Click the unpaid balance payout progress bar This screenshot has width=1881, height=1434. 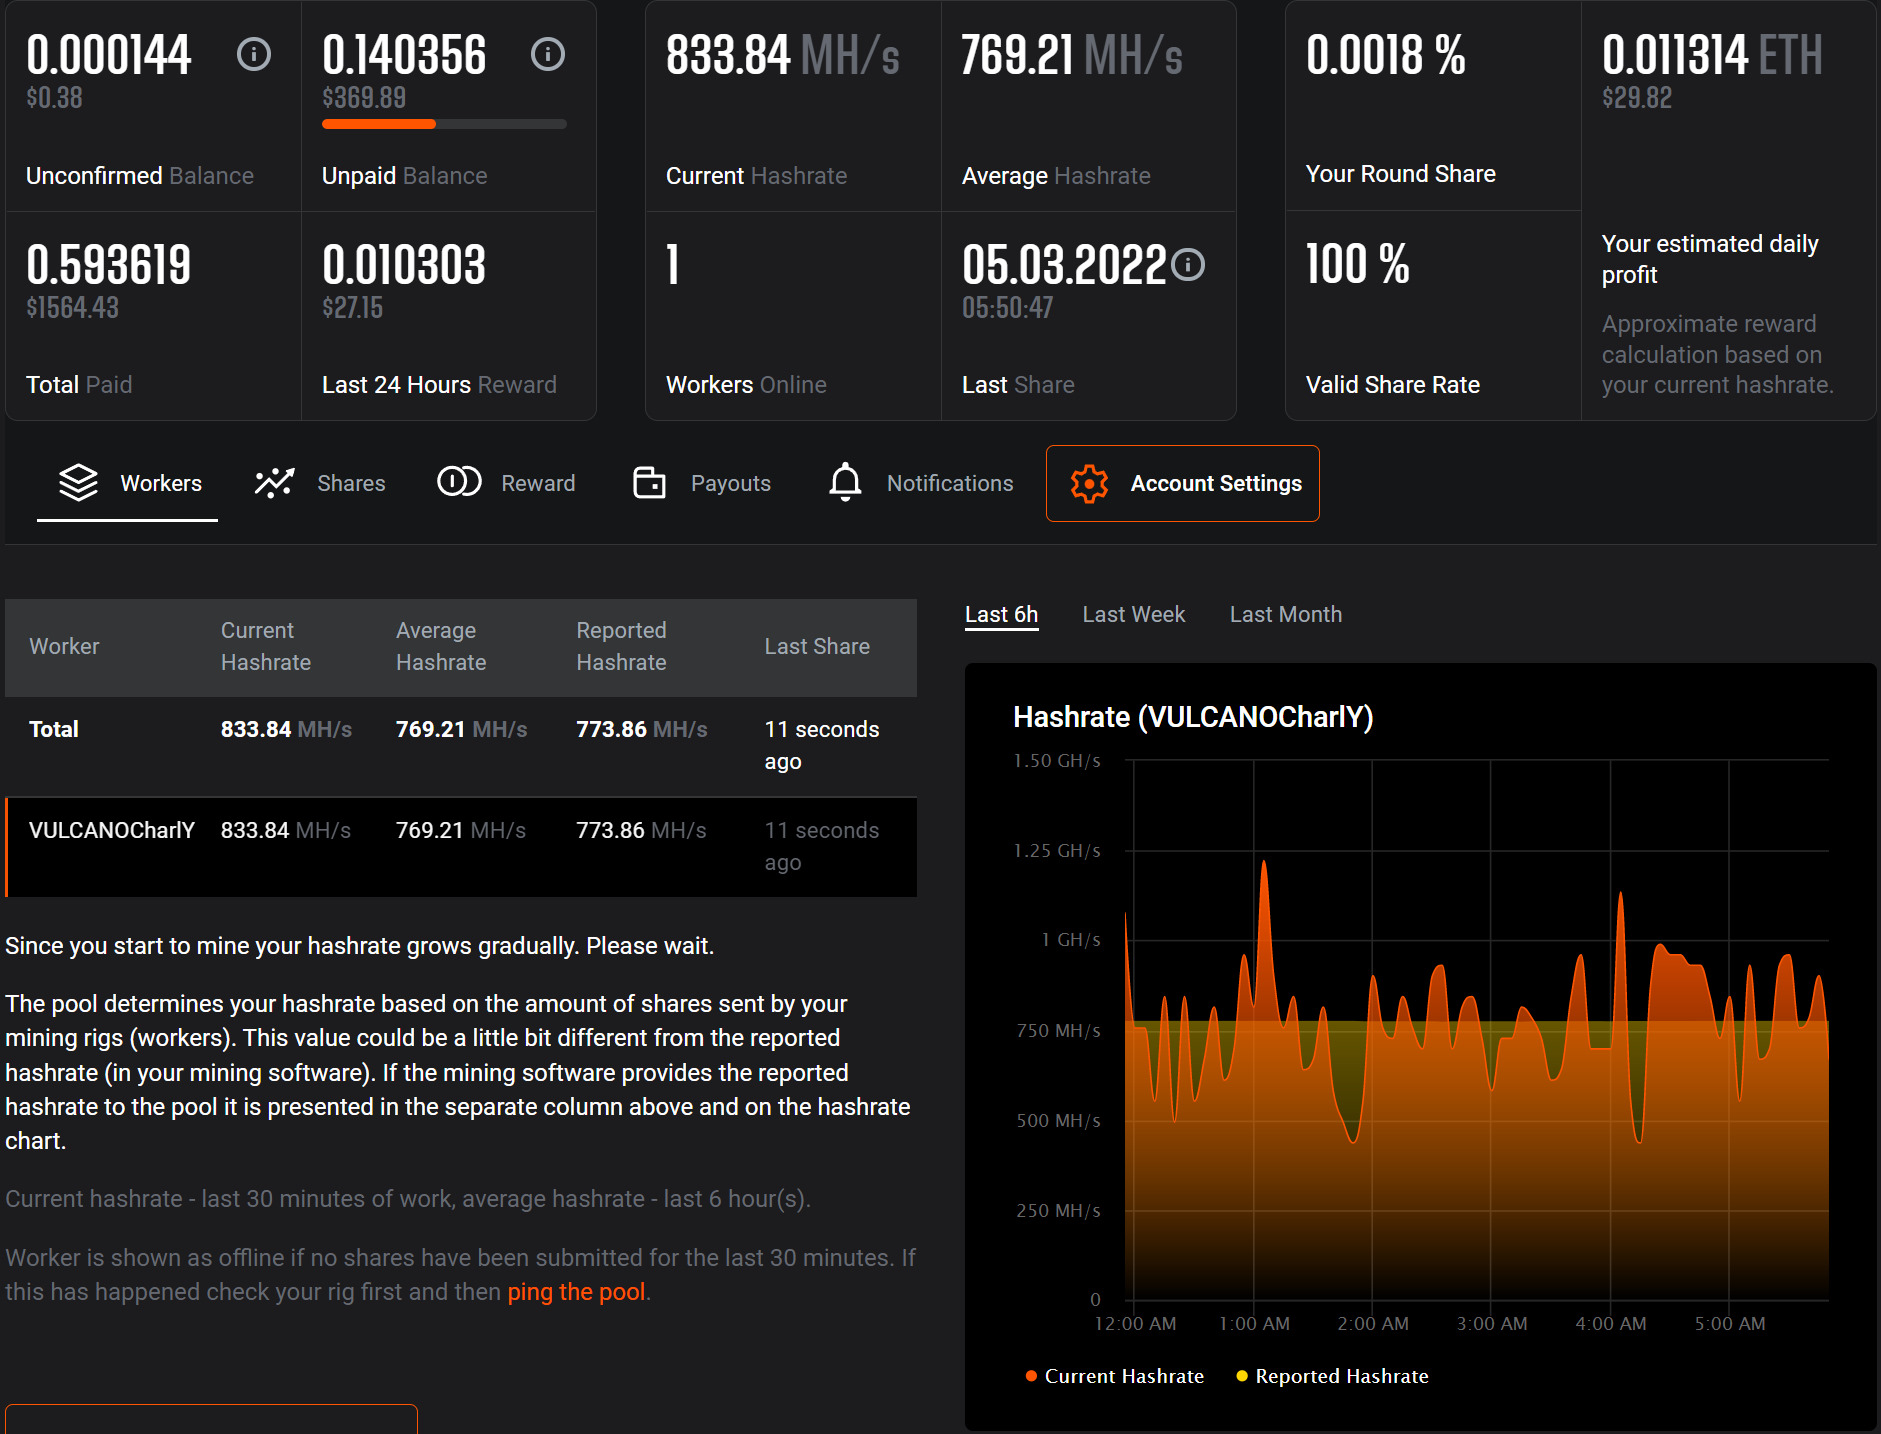click(x=444, y=124)
